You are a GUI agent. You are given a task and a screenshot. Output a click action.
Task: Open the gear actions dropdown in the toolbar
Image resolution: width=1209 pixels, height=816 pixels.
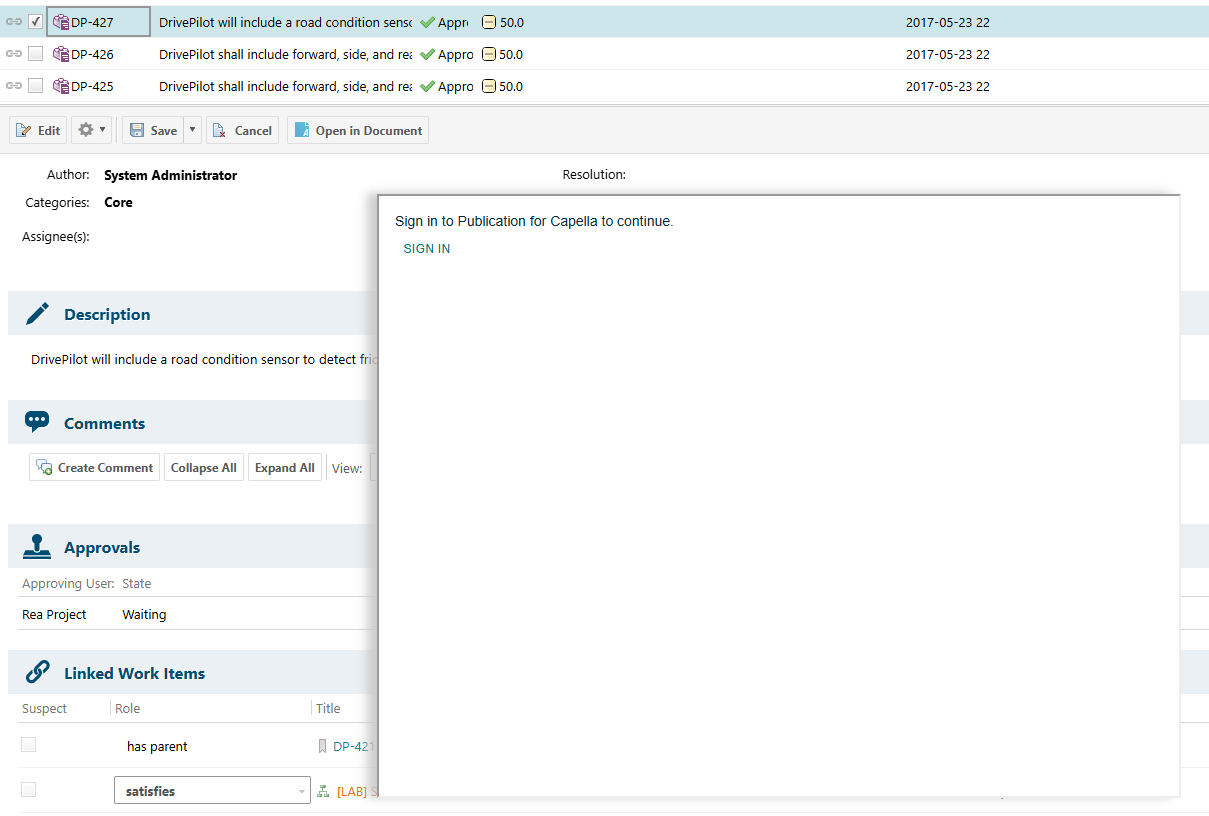click(91, 130)
